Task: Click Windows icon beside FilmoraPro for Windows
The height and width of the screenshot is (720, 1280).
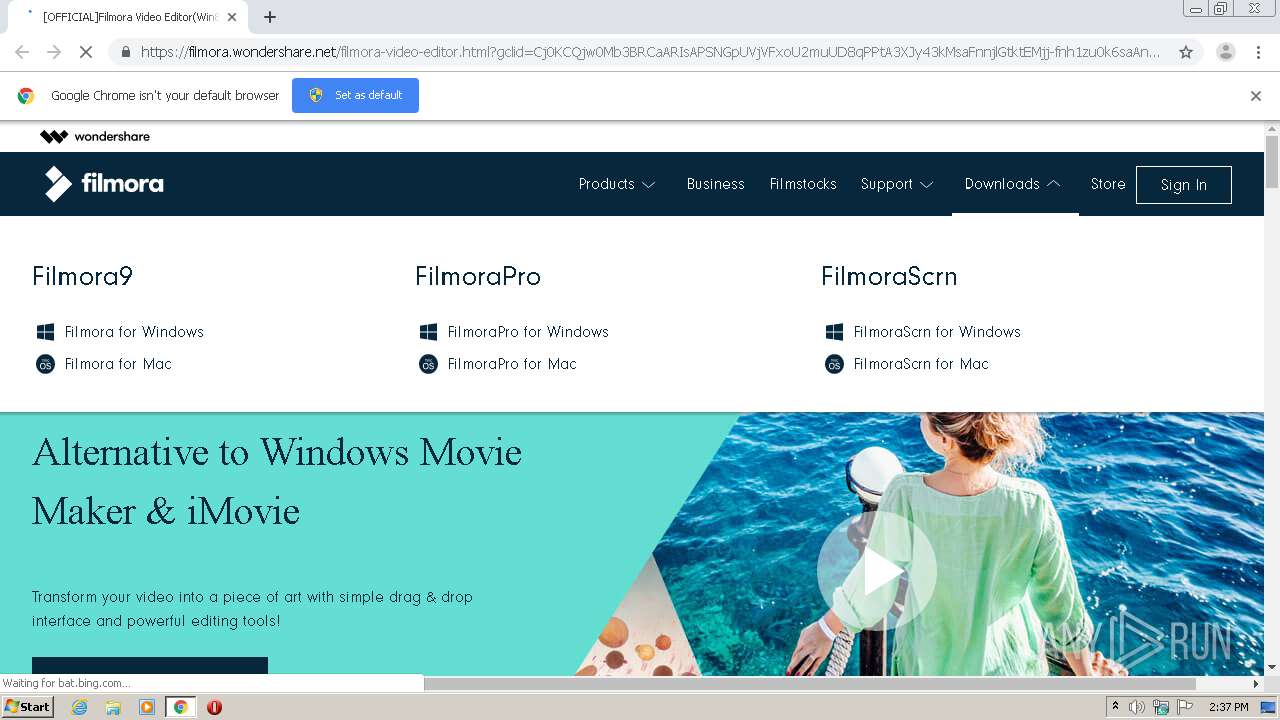Action: pyautogui.click(x=428, y=332)
